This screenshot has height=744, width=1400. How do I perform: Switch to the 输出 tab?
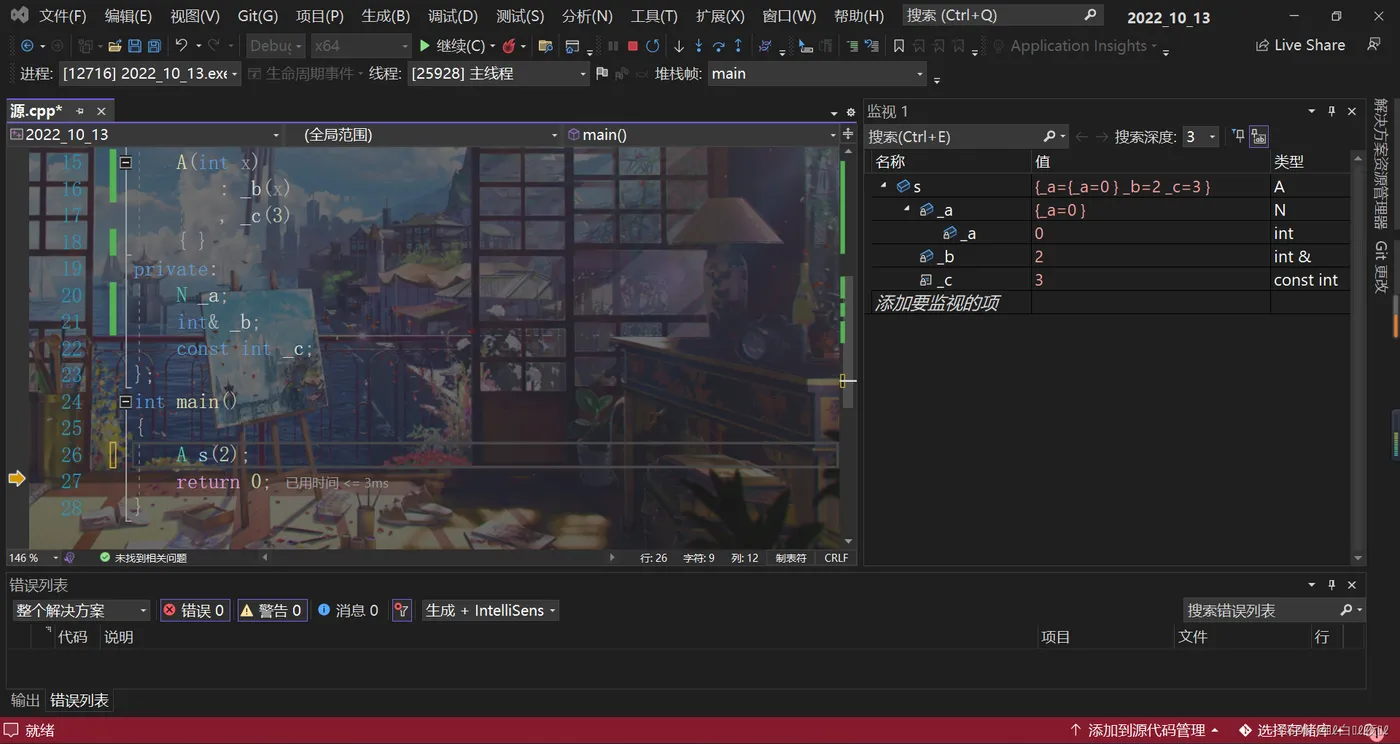click(x=26, y=700)
